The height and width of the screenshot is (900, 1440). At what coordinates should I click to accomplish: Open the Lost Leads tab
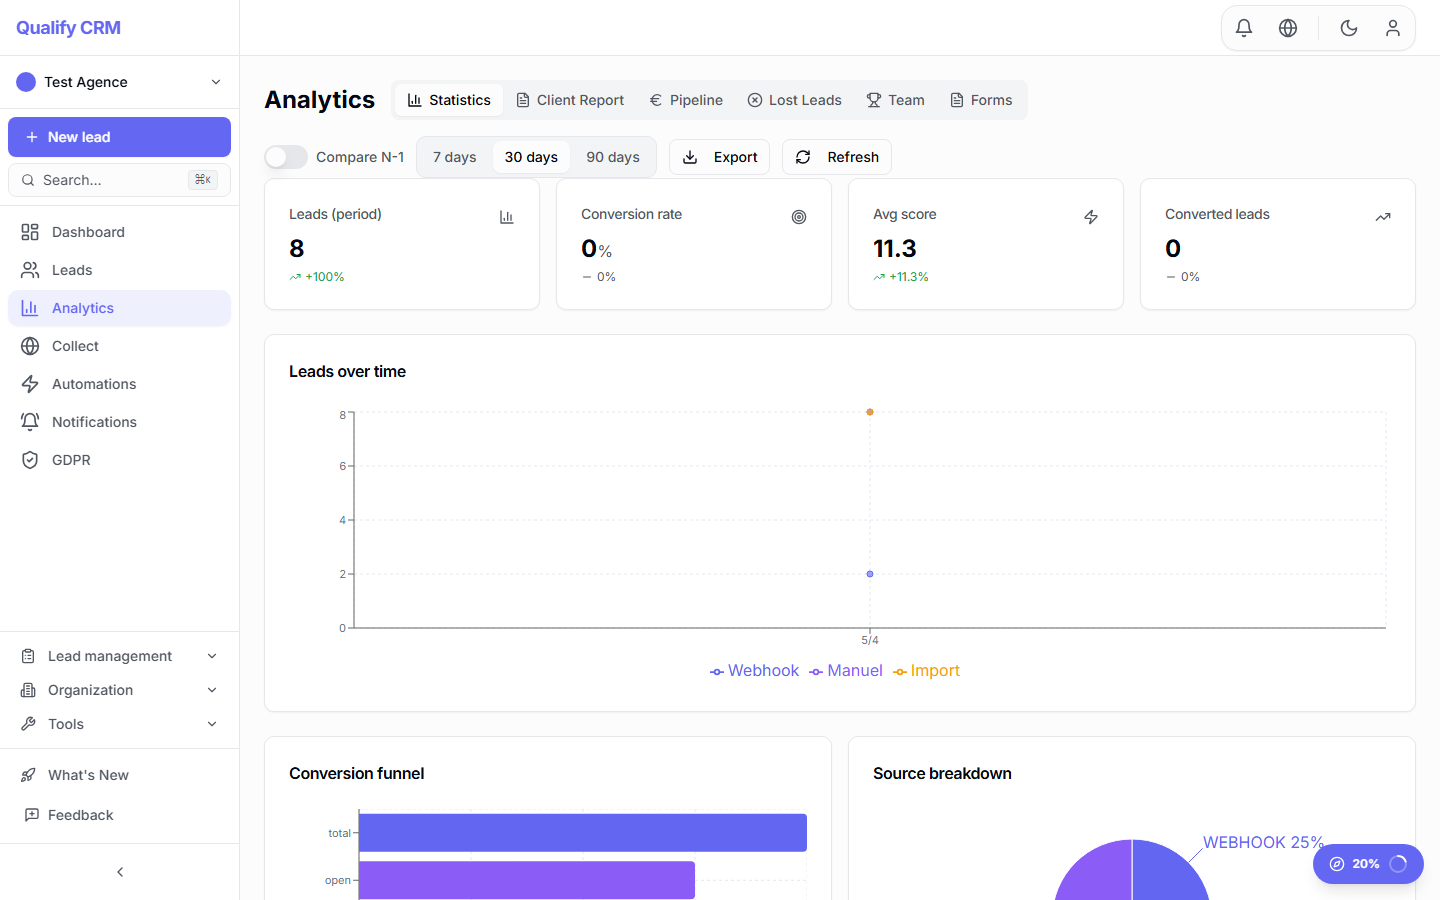[x=794, y=99]
